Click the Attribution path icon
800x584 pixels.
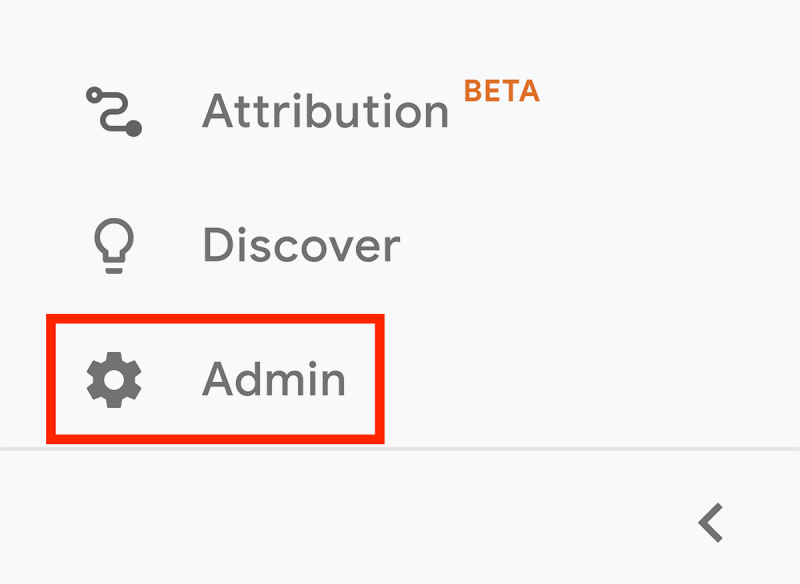pos(114,111)
